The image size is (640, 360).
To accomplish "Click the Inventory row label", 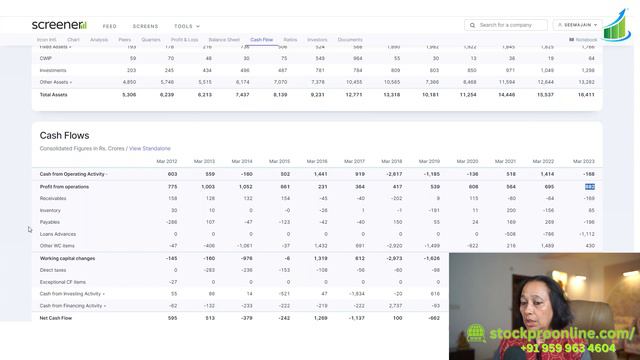I will pyautogui.click(x=50, y=210).
